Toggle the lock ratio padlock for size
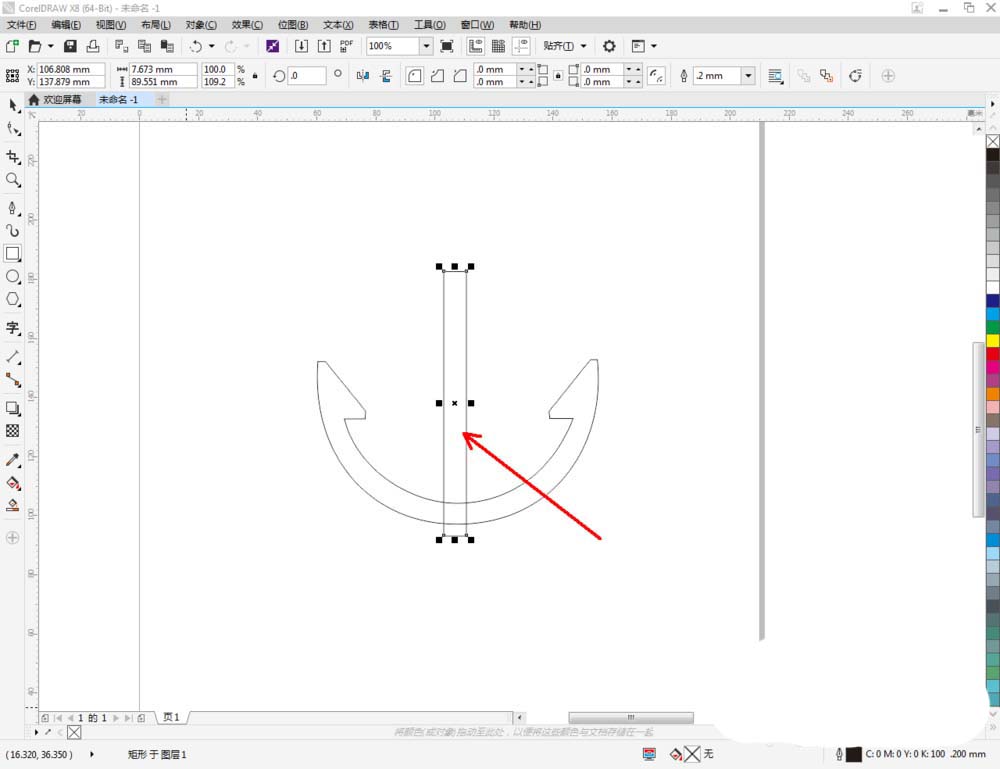This screenshot has width=1000, height=769. [255, 75]
